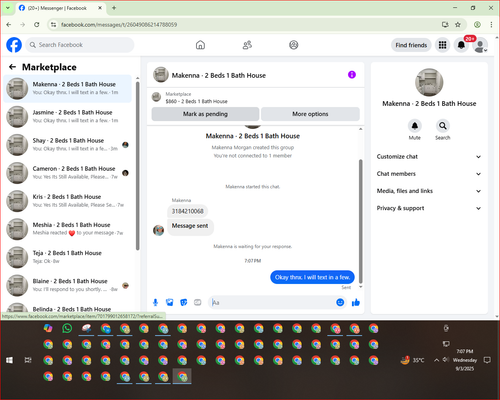Image resolution: width=500 pixels, height=400 pixels.
Task: Open the Home tab icon
Action: tap(200, 45)
